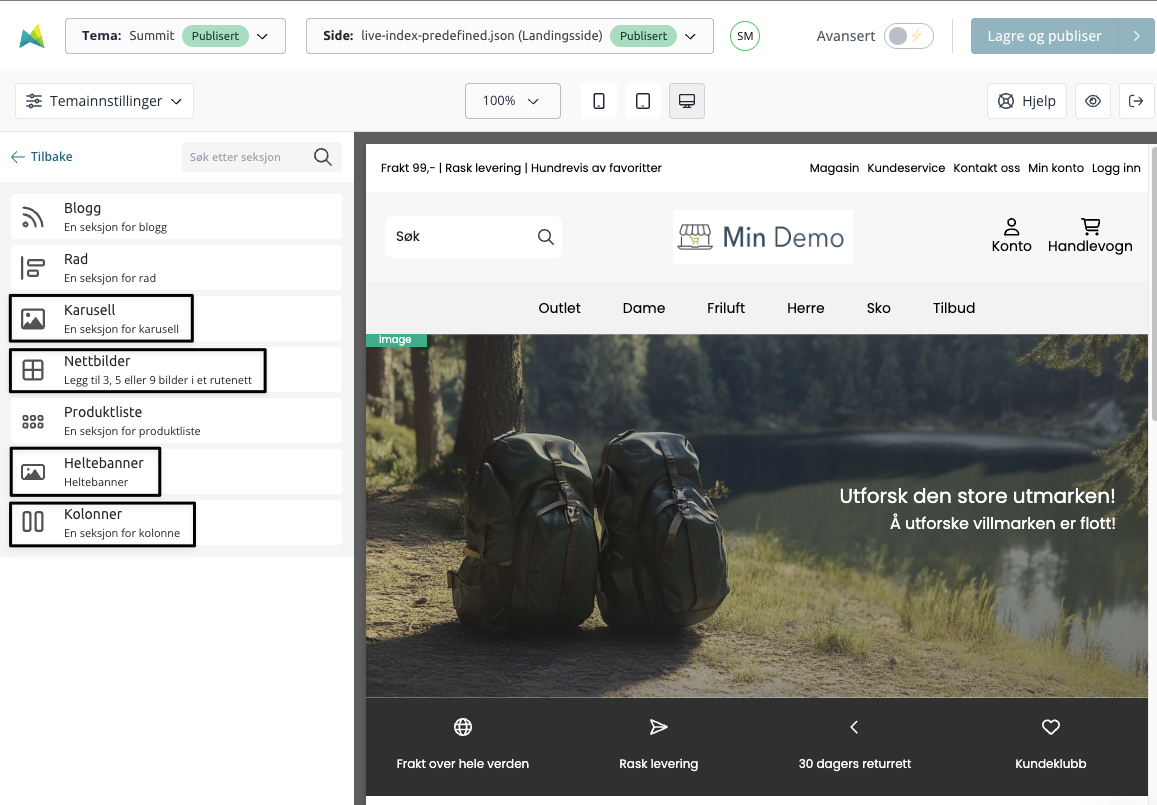Screen dimensions: 1157x805
Task: Choose the Nettbilder section
Action: (176, 369)
